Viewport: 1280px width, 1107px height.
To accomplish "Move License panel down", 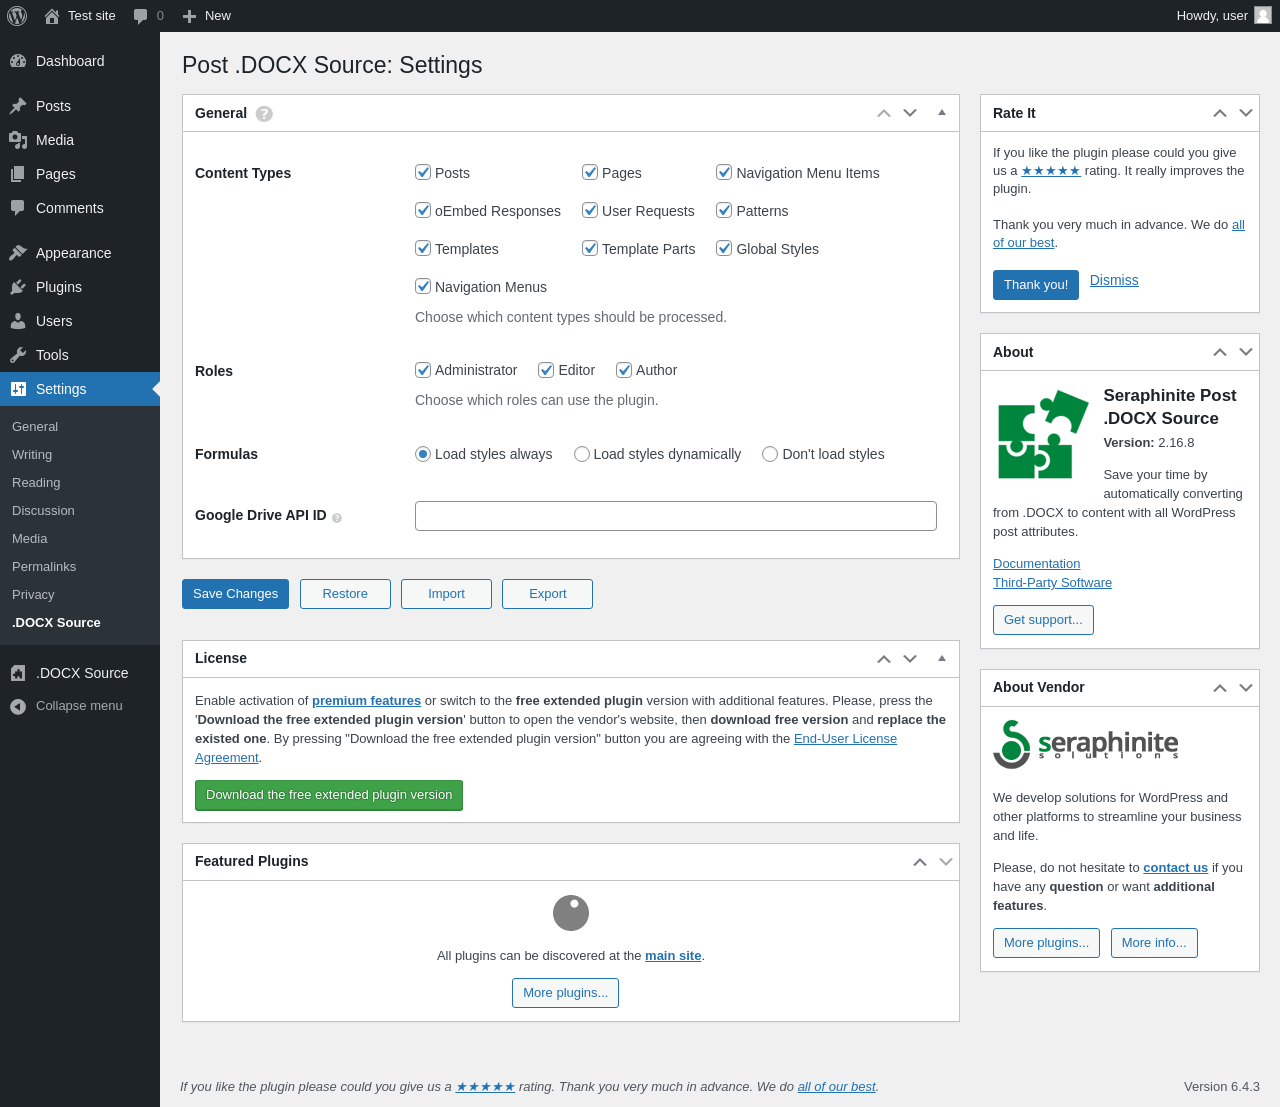I will [x=910, y=659].
